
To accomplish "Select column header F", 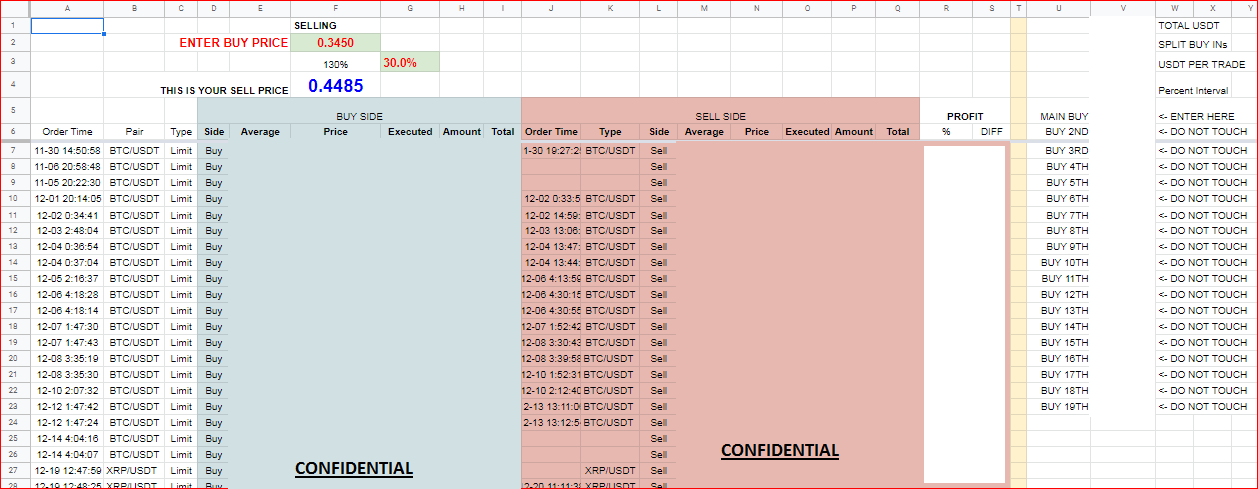I will 335,8.
